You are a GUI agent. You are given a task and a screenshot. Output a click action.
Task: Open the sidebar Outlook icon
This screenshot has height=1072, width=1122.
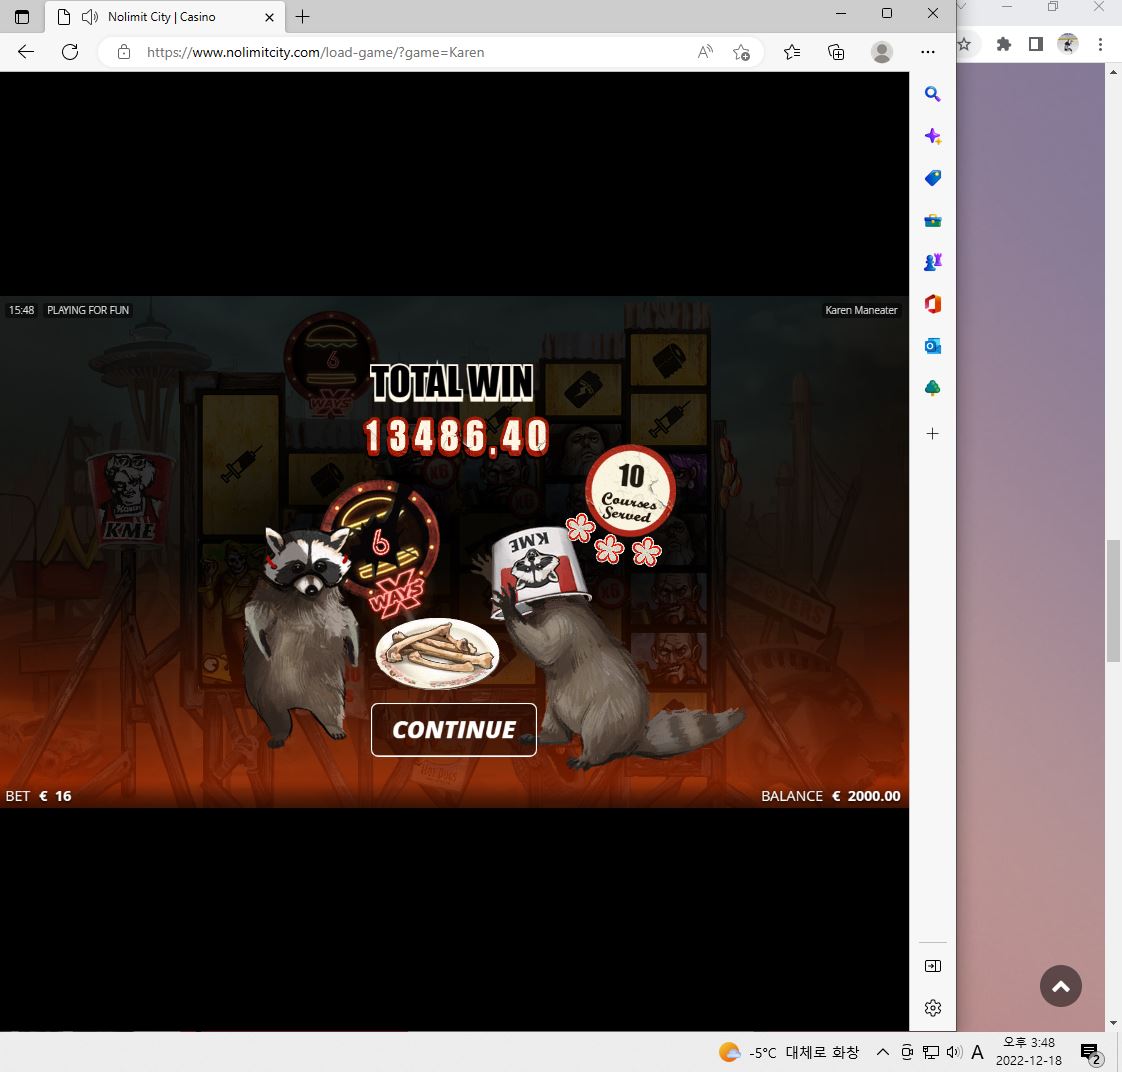(x=932, y=346)
